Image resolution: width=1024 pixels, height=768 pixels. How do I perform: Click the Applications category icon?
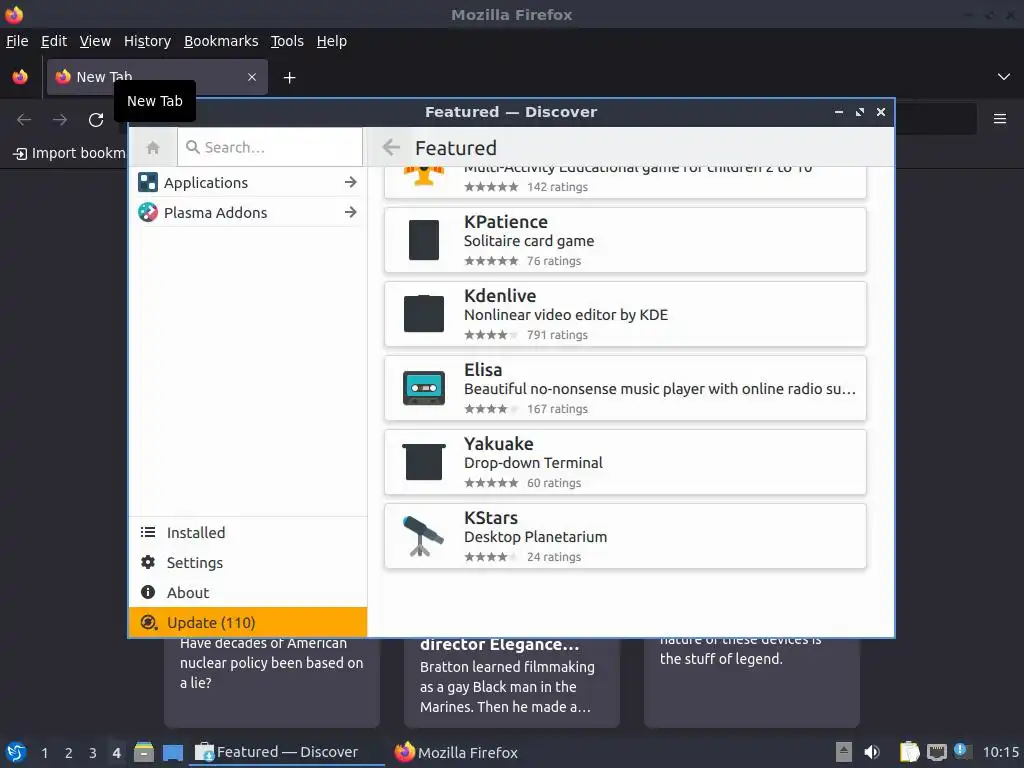148,182
